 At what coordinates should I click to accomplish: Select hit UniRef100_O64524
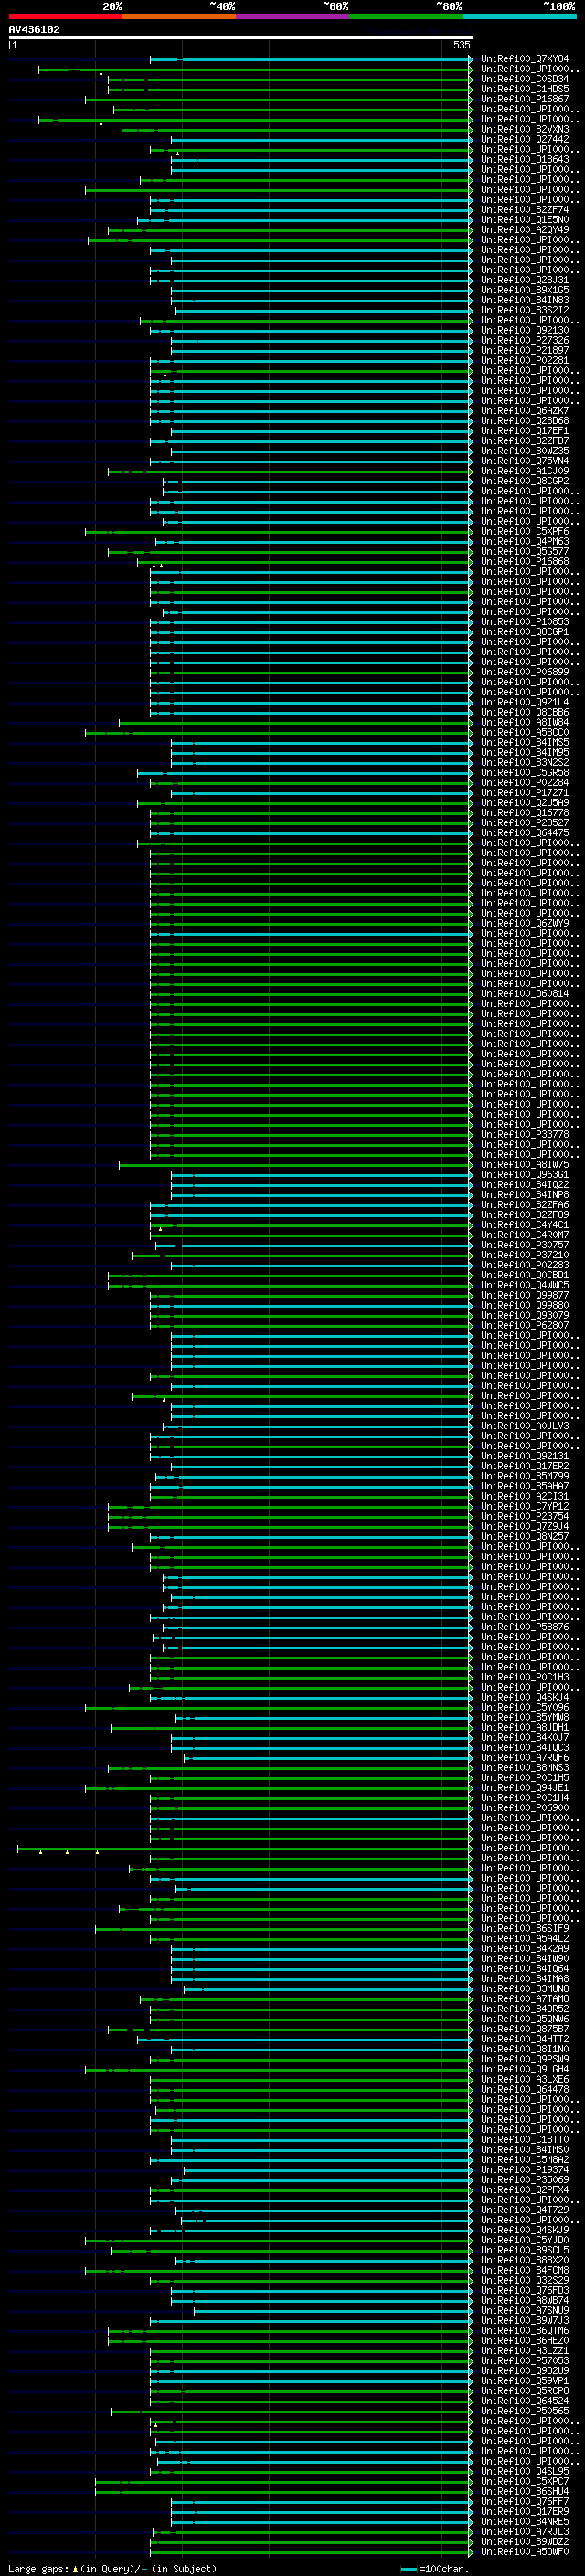point(525,2400)
